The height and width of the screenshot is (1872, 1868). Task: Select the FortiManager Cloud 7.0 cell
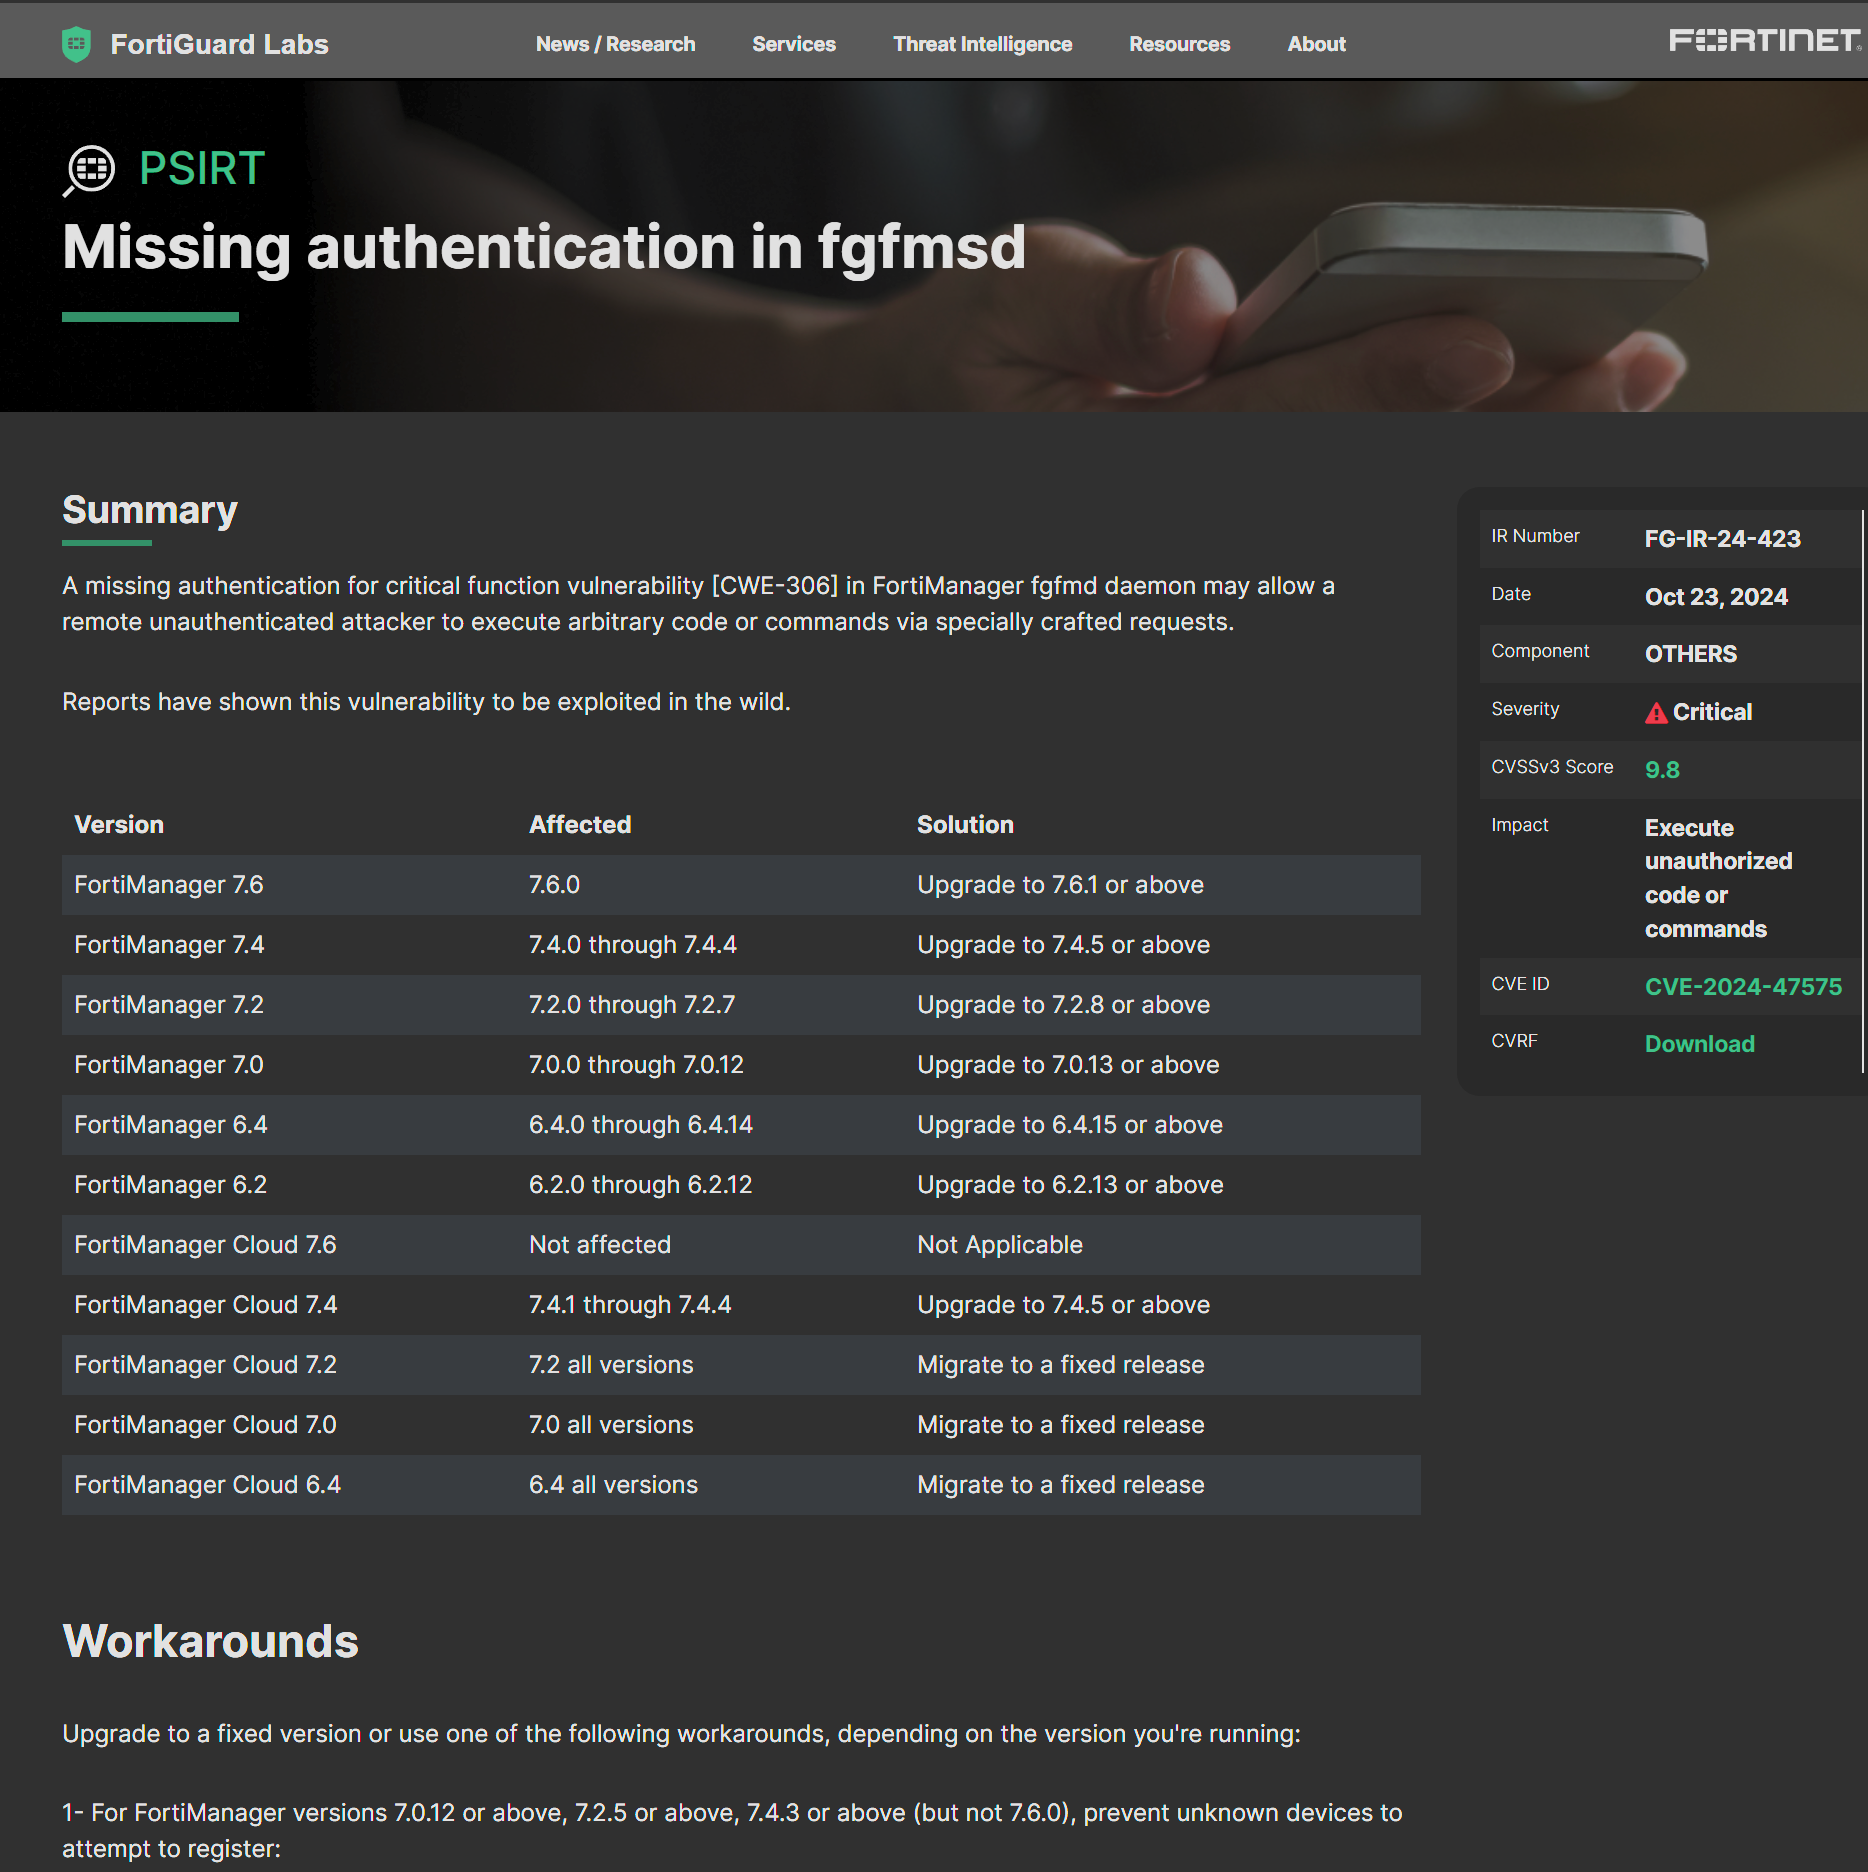205,1424
